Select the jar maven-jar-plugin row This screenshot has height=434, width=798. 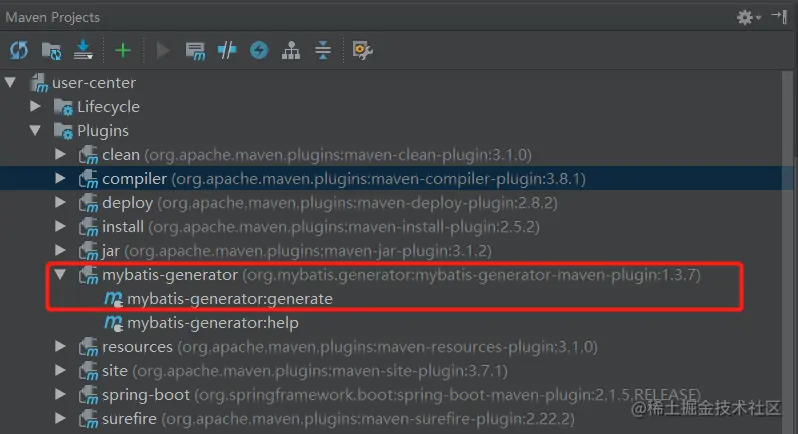(x=297, y=250)
